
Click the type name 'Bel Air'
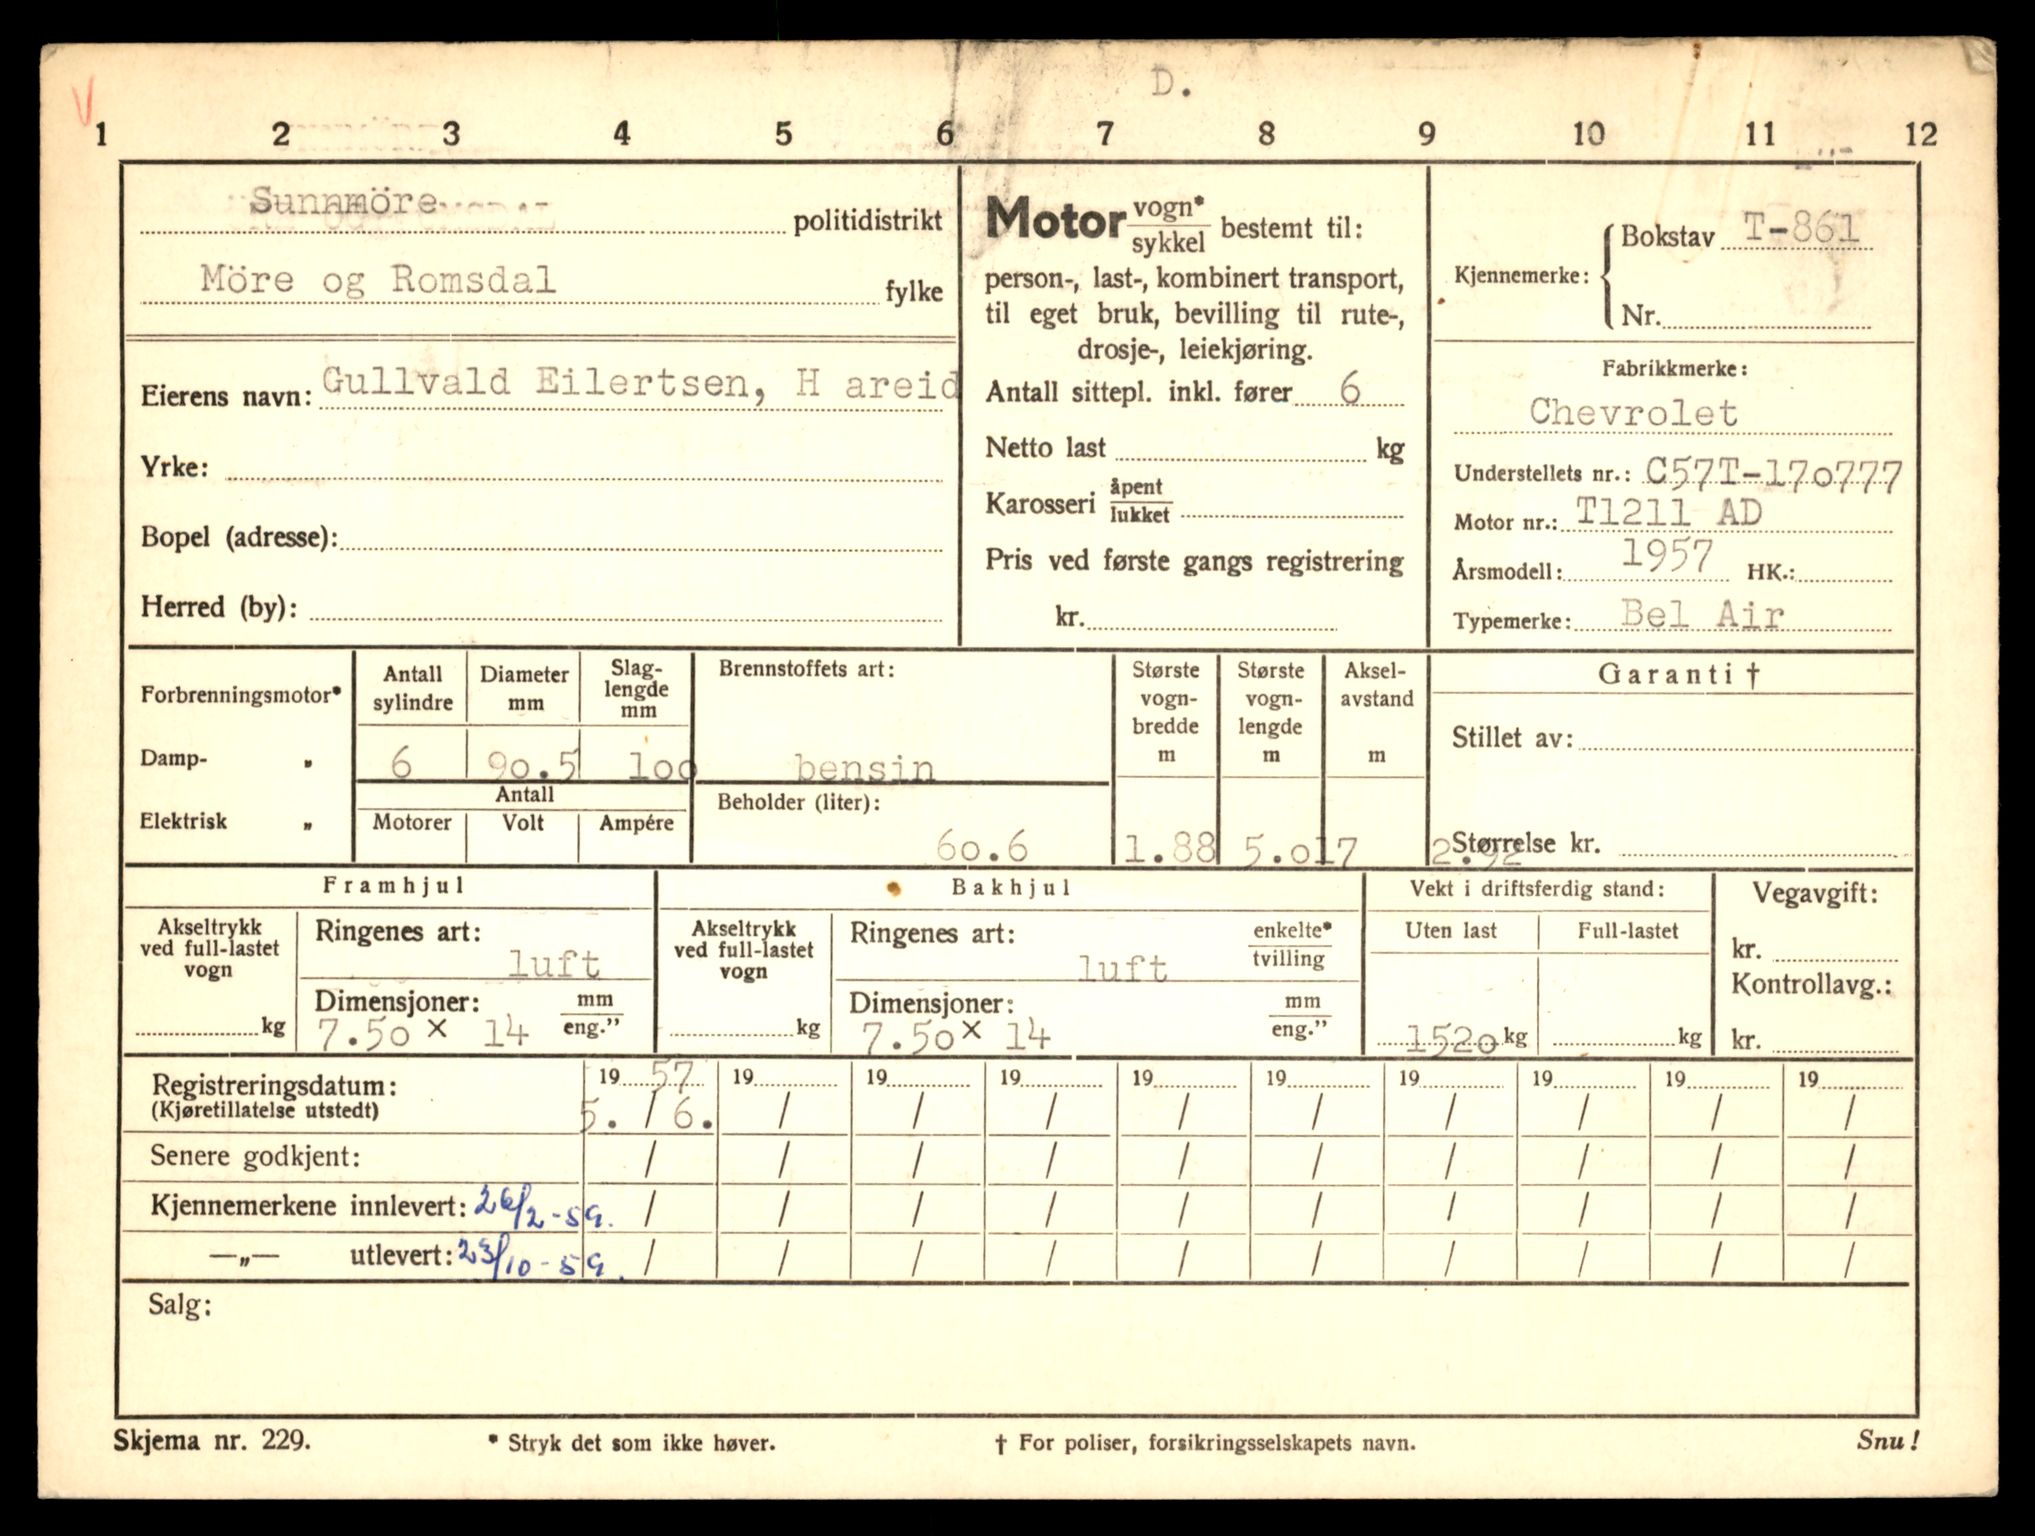tap(1702, 613)
